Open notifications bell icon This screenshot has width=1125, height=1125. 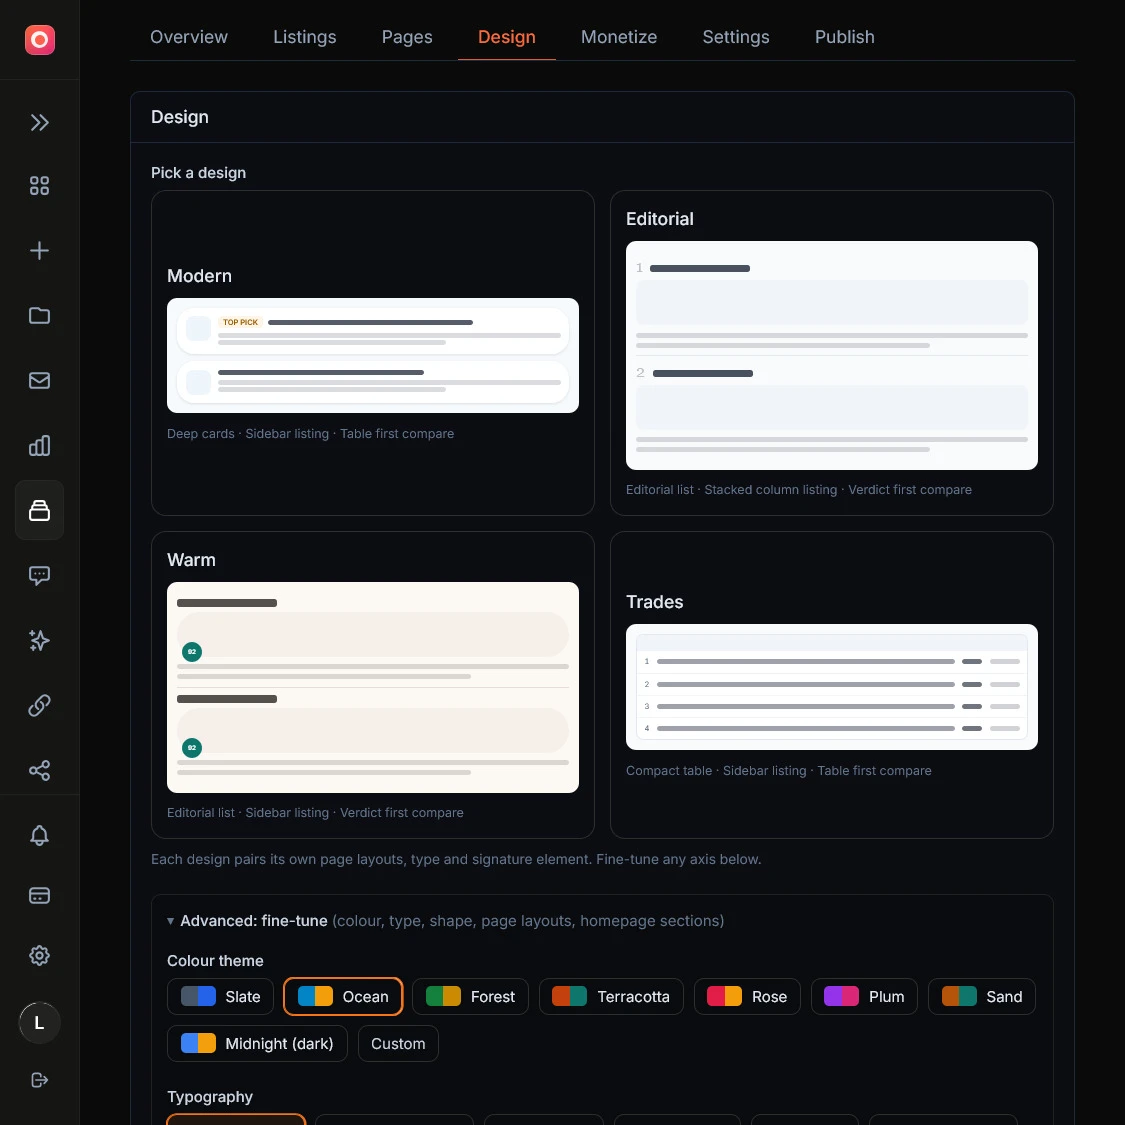39,835
